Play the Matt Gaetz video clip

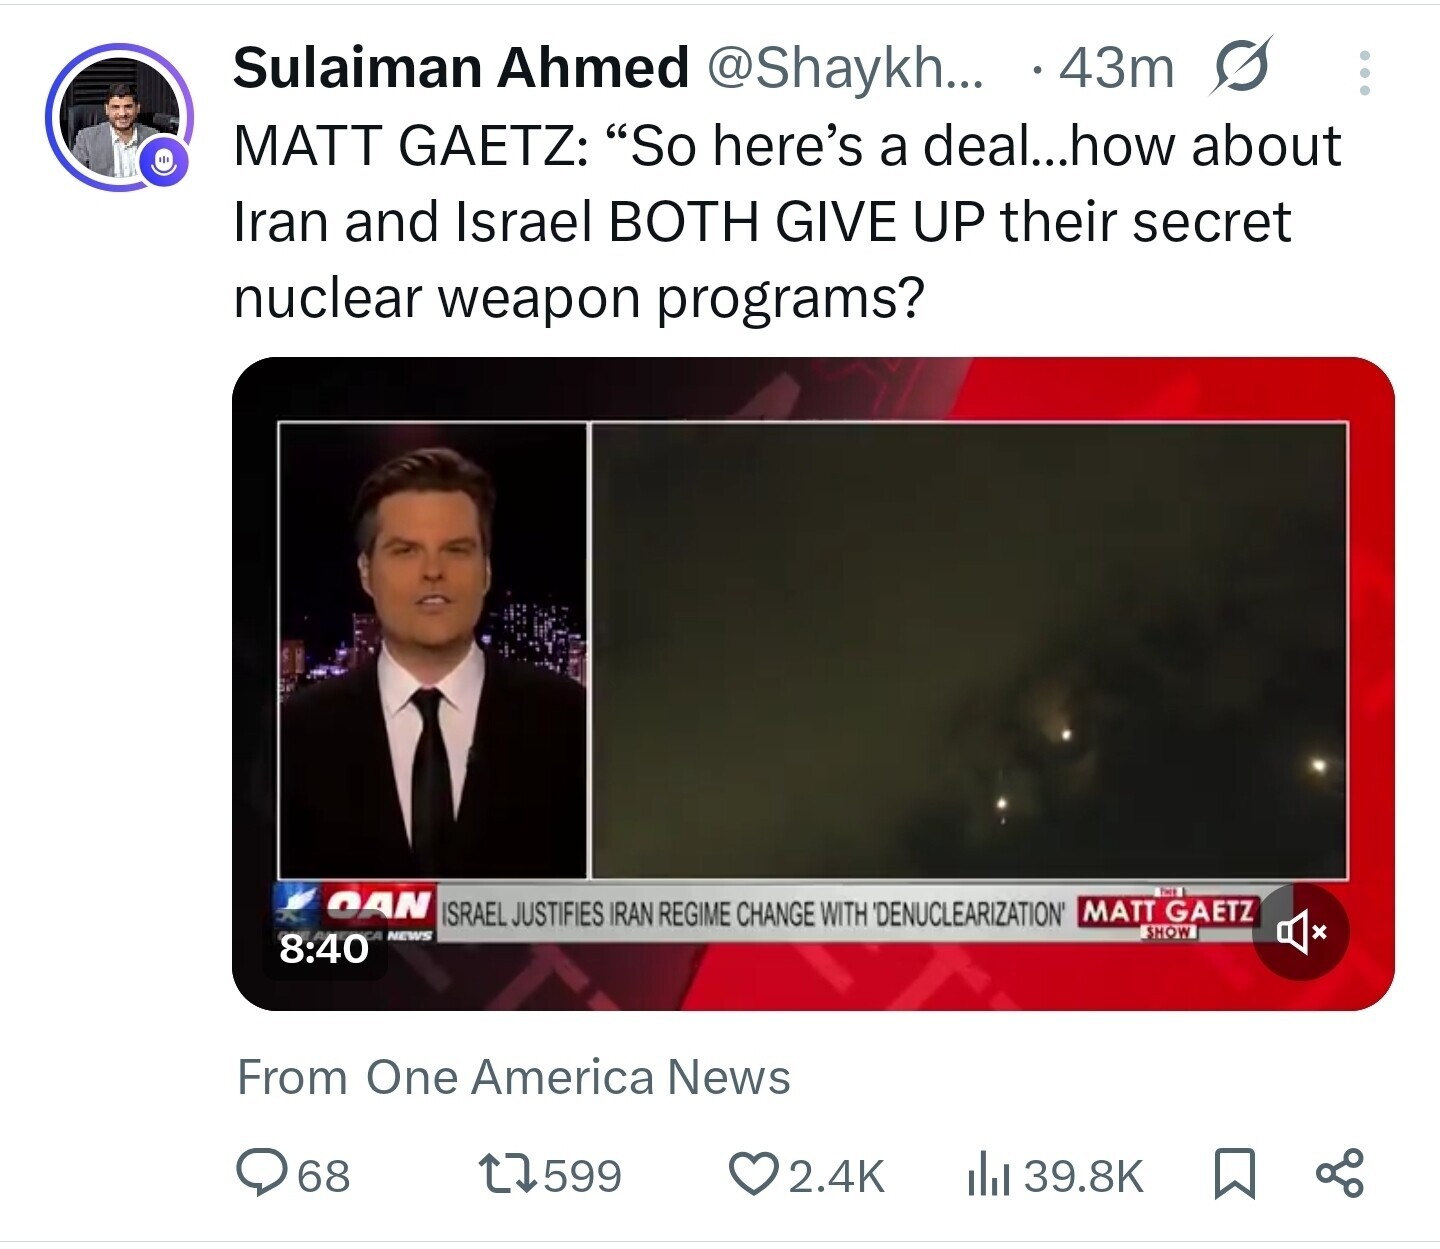(812, 650)
